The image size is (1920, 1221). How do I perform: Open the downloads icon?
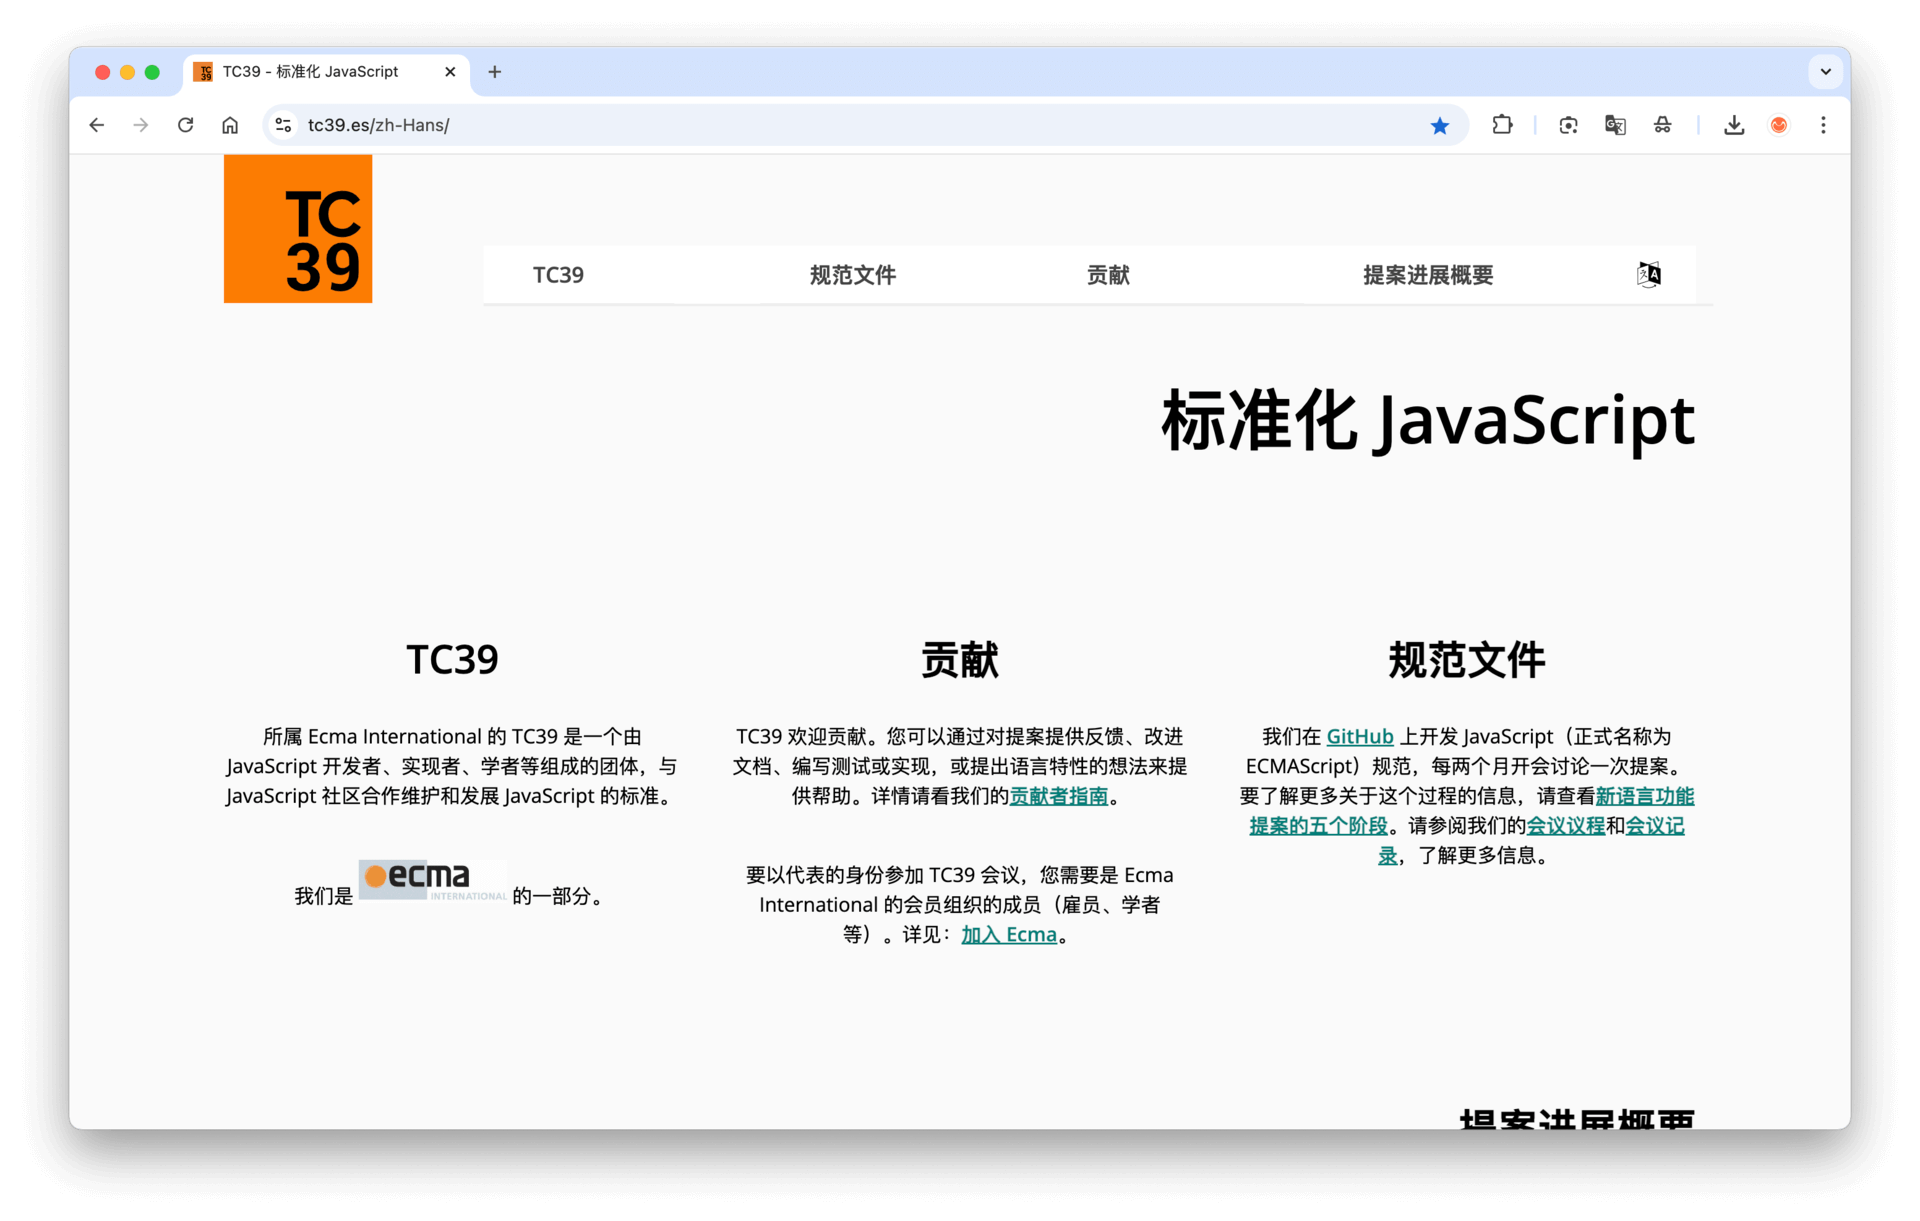click(x=1734, y=125)
